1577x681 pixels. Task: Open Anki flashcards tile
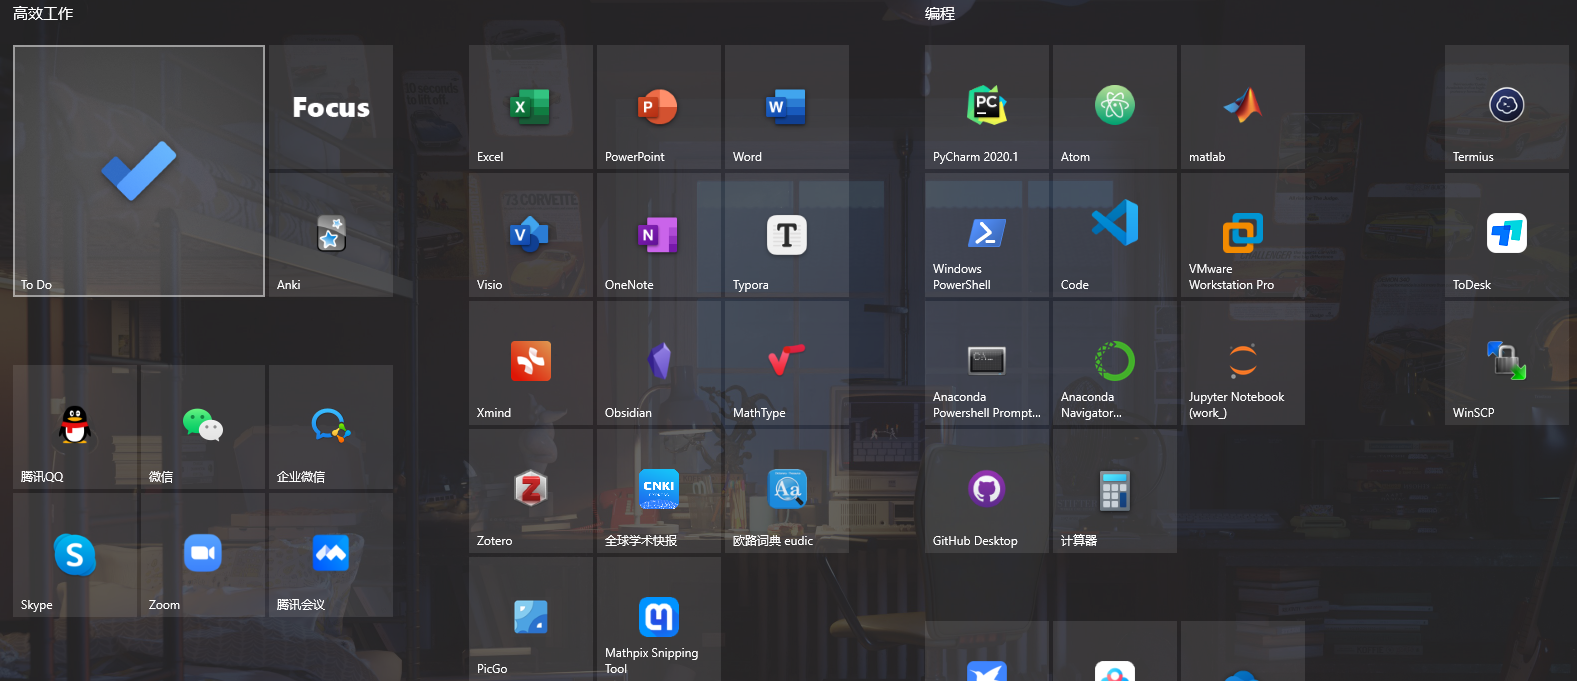pos(331,235)
